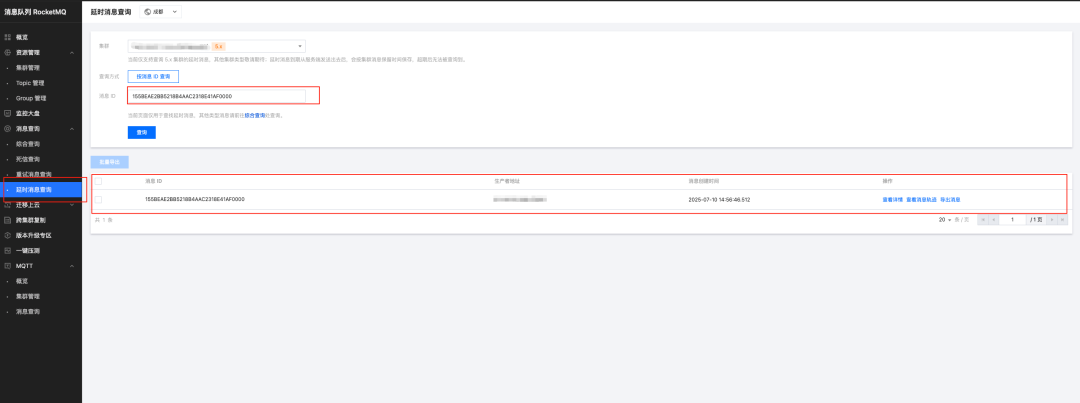This screenshot has width=1080, height=403.
Task: Select all rows with the header checkbox
Action: coord(98,181)
